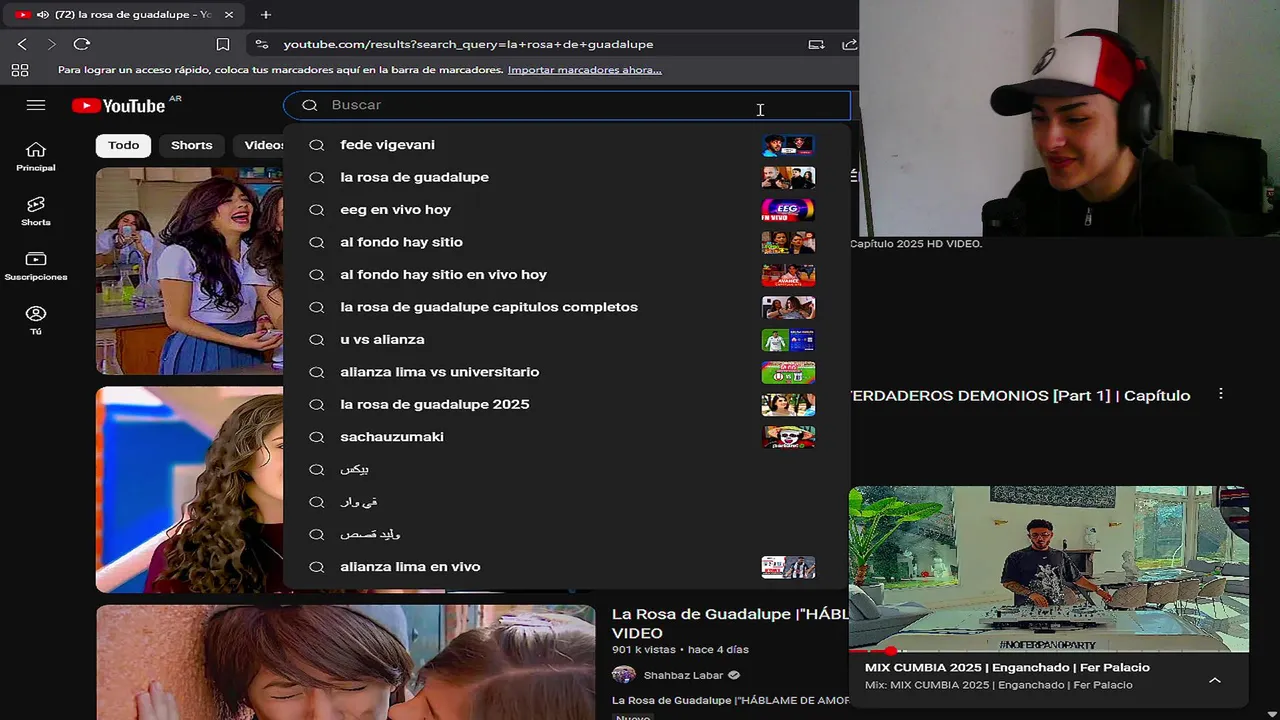Image resolution: width=1280 pixels, height=720 pixels.
Task: Select the first Arabic suggestion below sachauzumaki
Action: click(x=567, y=470)
